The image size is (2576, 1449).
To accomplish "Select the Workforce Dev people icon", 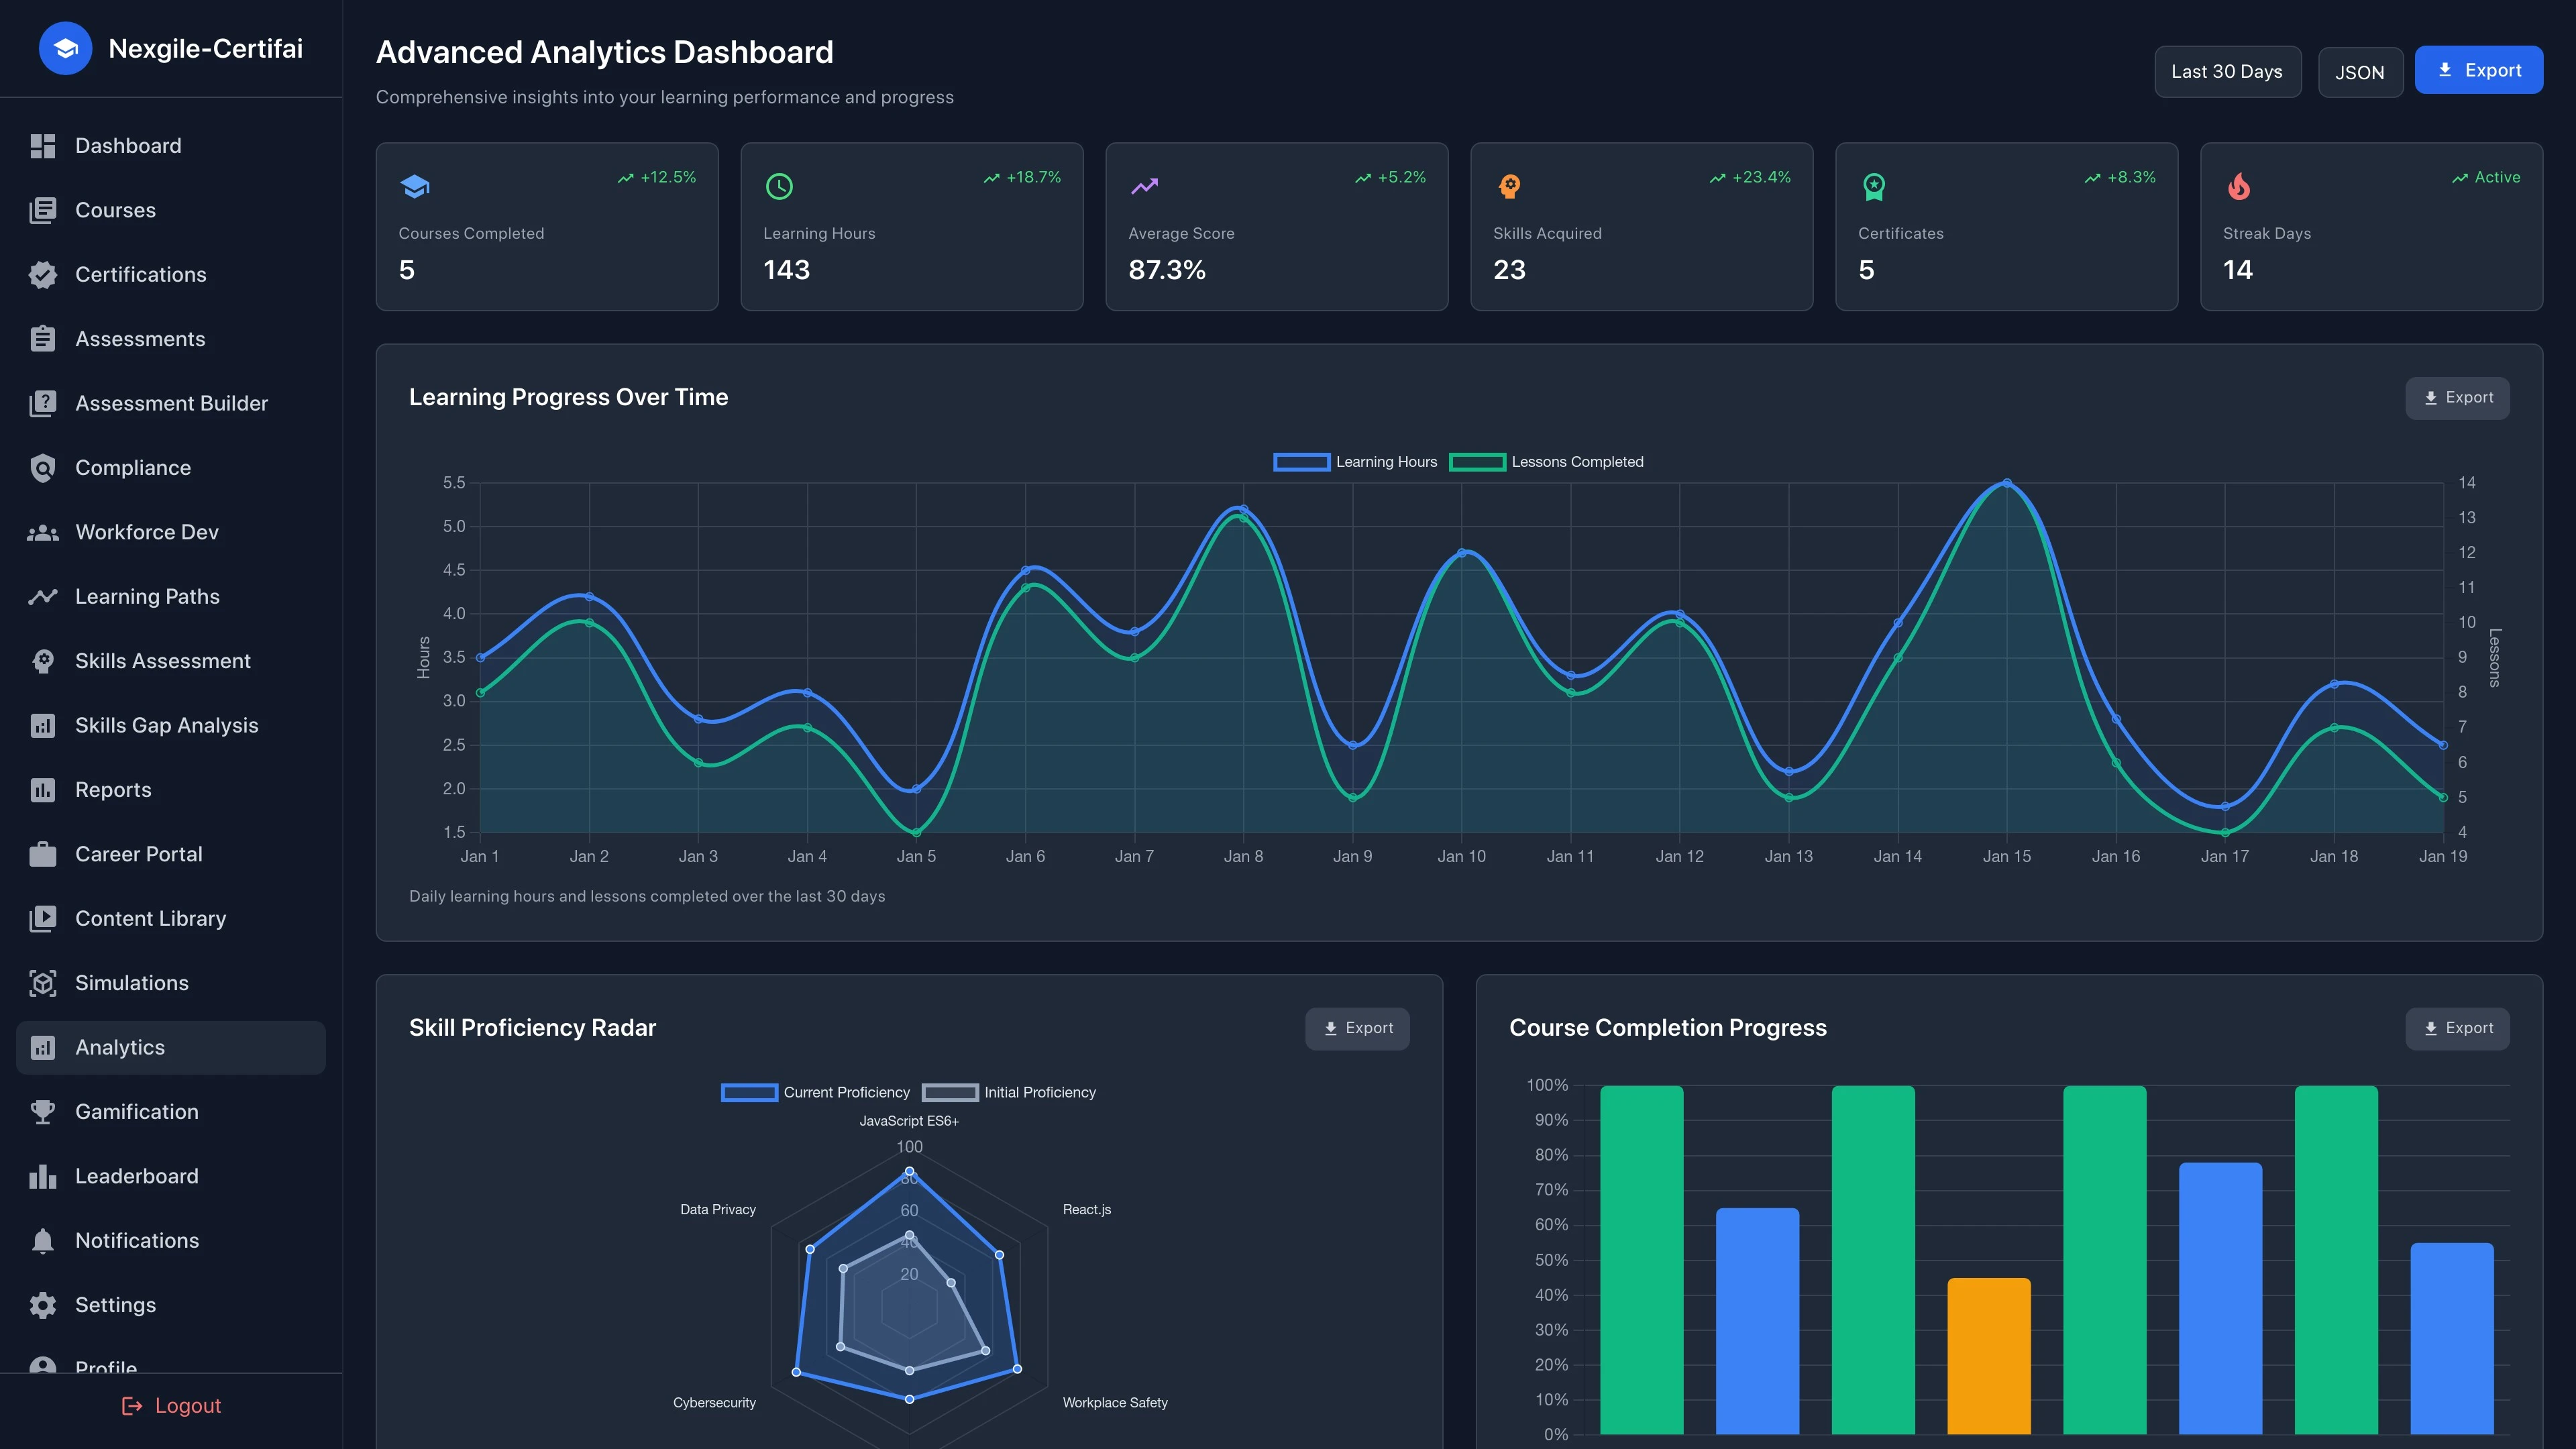I will click(x=43, y=532).
